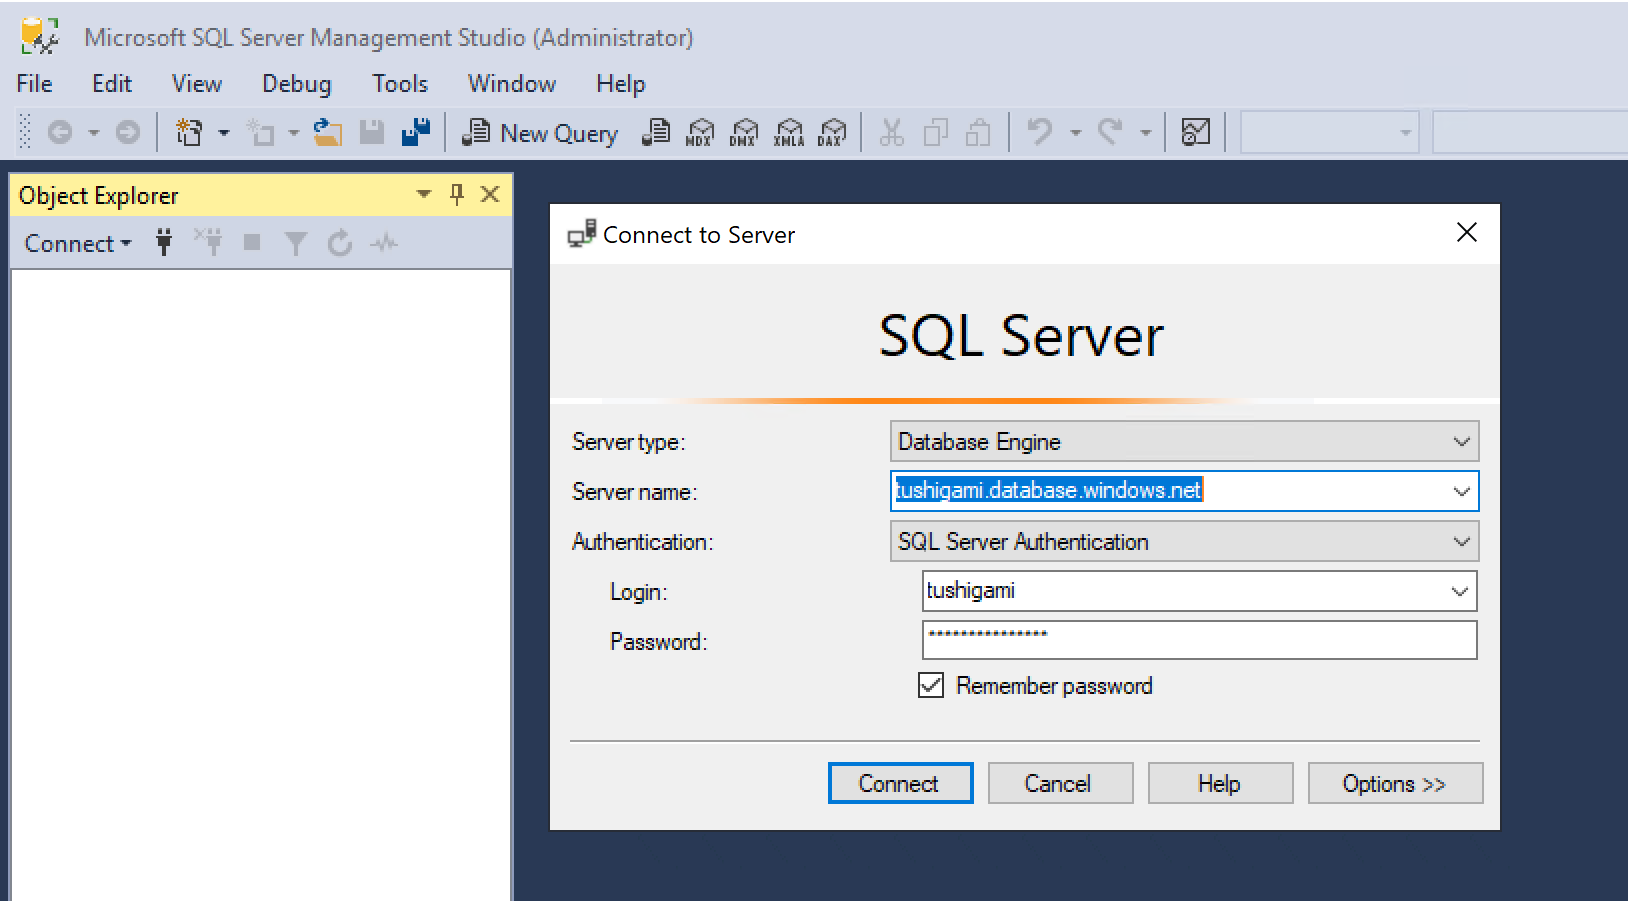Open the Server type dropdown
Screen dimensions: 1628x901
[x=1461, y=442]
